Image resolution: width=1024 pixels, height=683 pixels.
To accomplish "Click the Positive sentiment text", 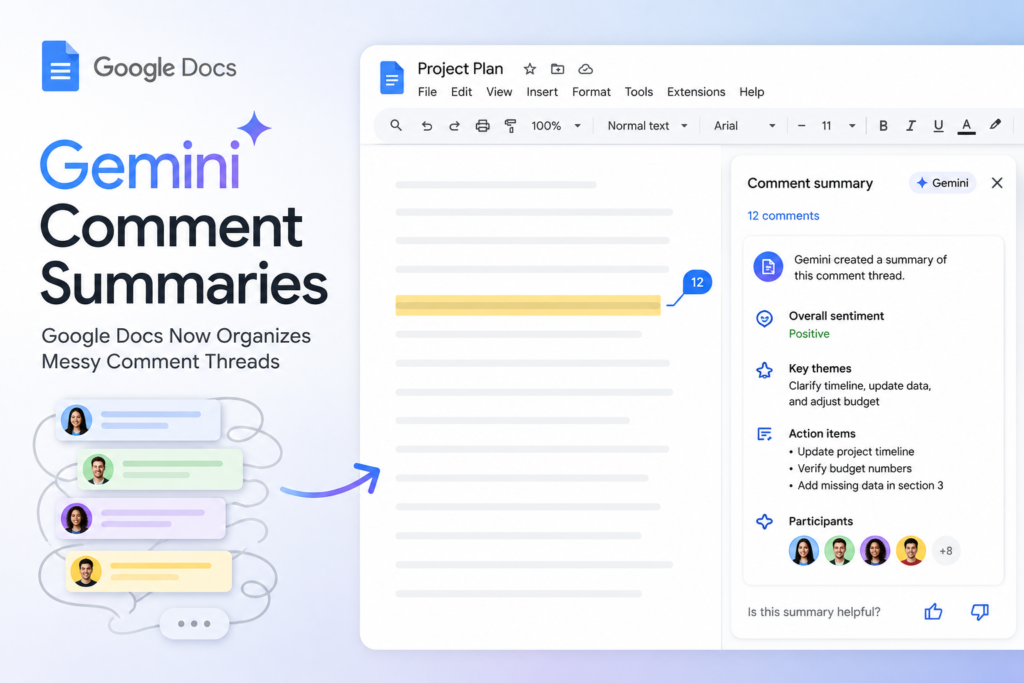I will (x=809, y=334).
